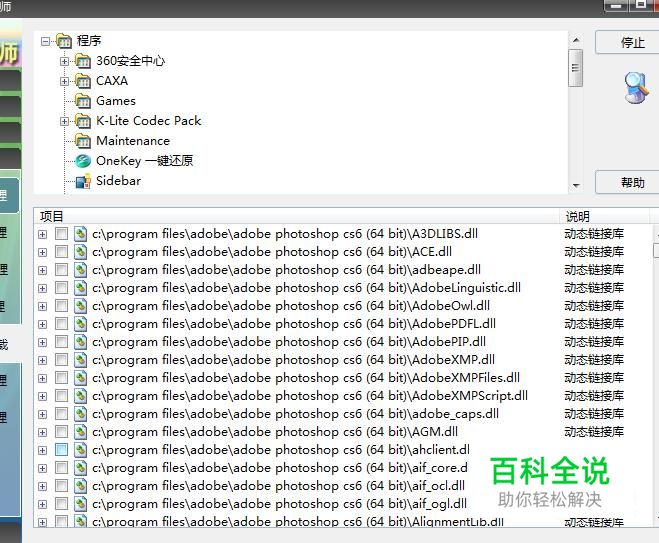Expand the adobe_caps.dll row
This screenshot has width=659, height=543.
pos(42,414)
